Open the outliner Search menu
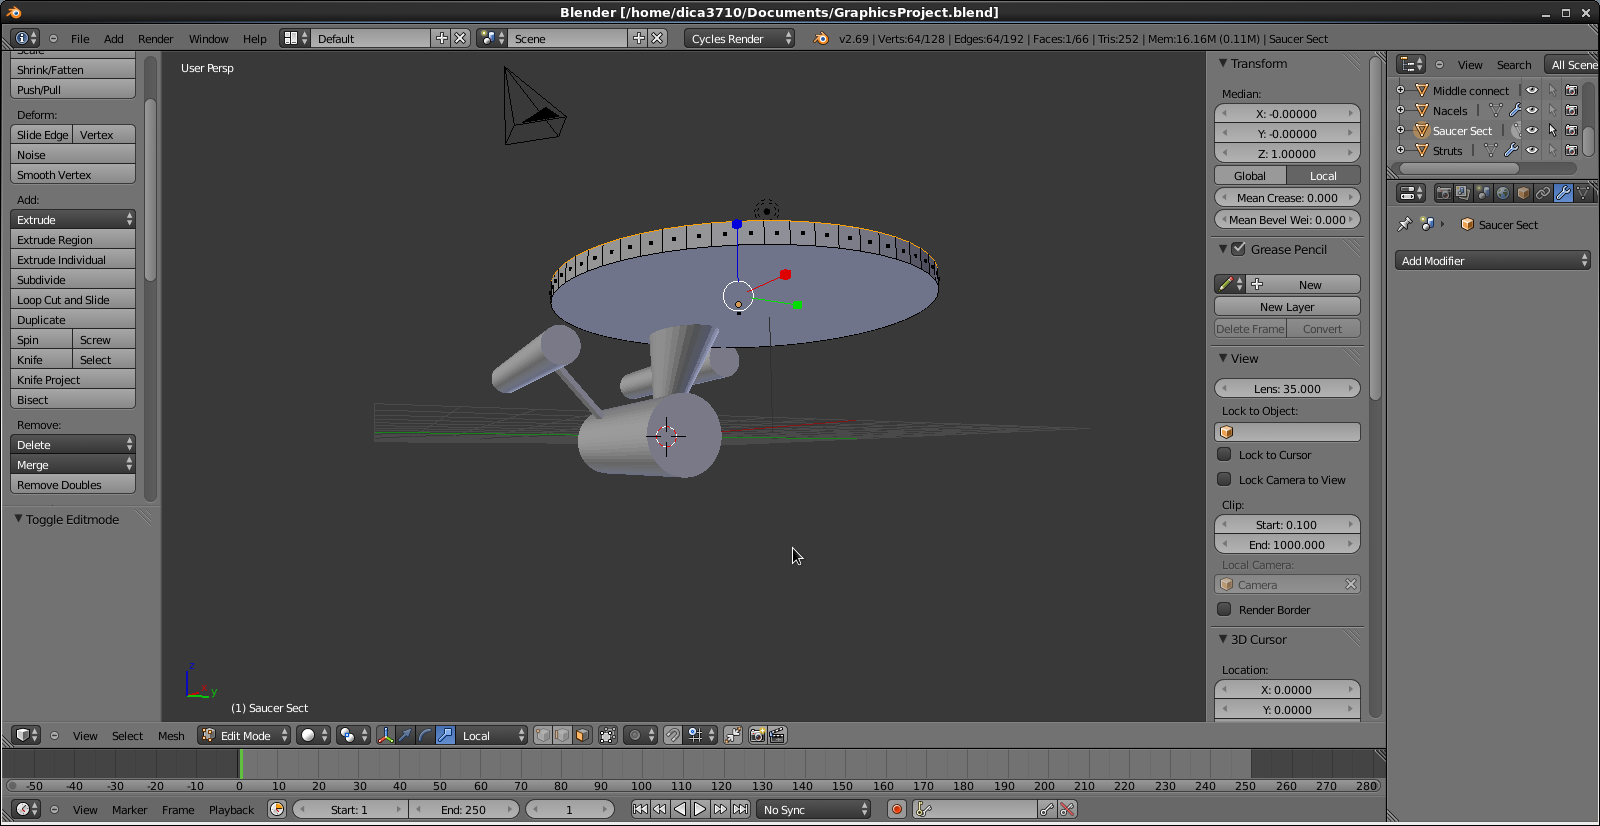The height and width of the screenshot is (826, 1600). [x=1514, y=65]
